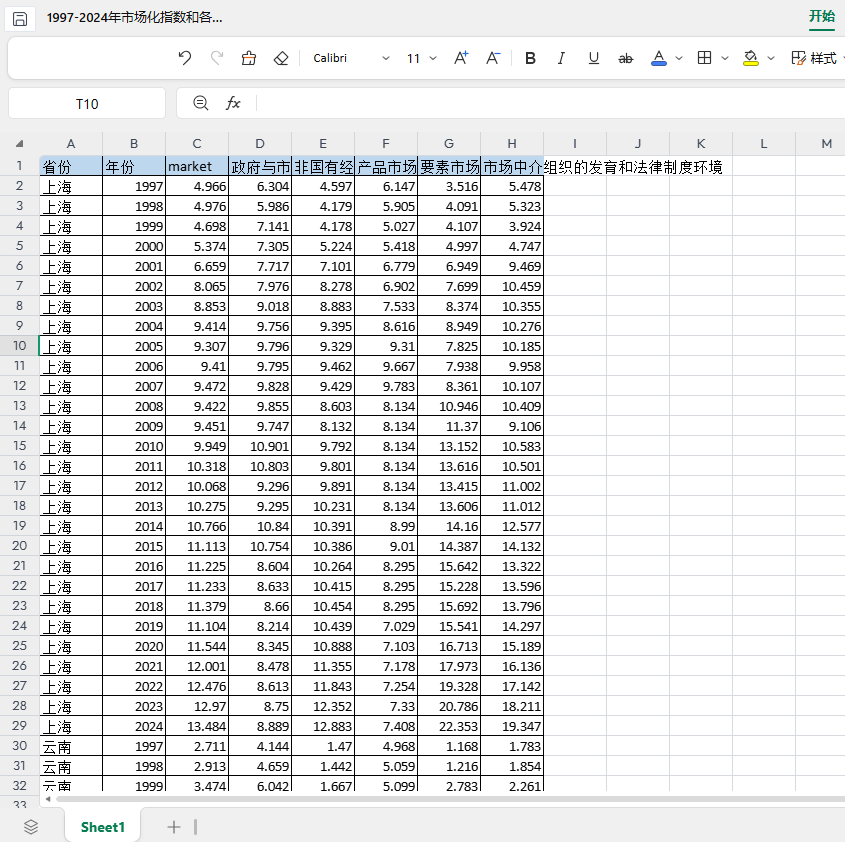The image size is (845, 842).
Task: Toggle italic formatting
Action: 561,58
